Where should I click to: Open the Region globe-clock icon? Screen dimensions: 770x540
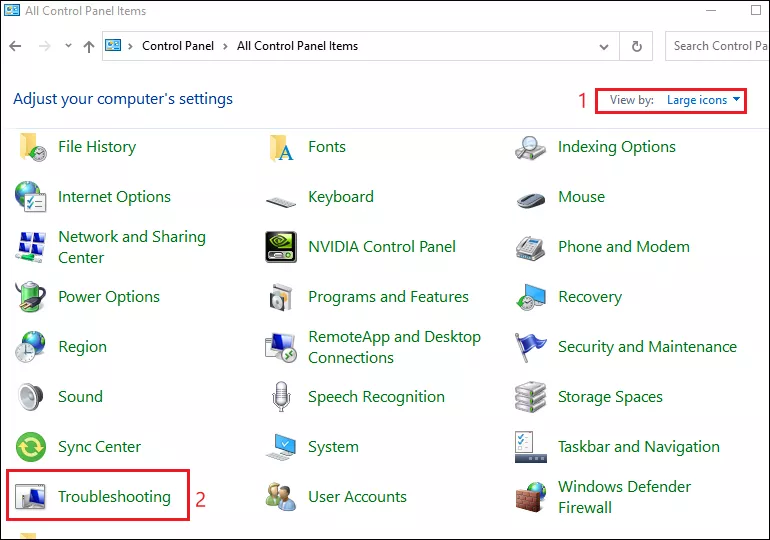pyautogui.click(x=30, y=347)
